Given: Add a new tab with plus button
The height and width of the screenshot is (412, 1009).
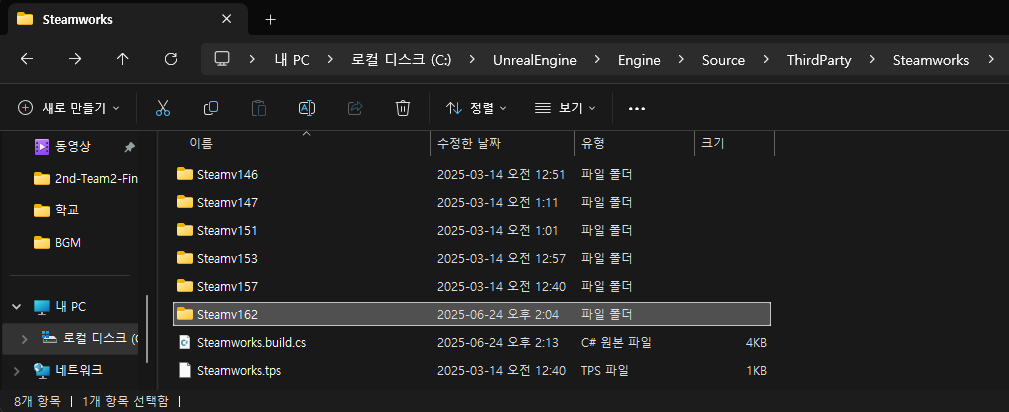Looking at the screenshot, I should point(271,19).
